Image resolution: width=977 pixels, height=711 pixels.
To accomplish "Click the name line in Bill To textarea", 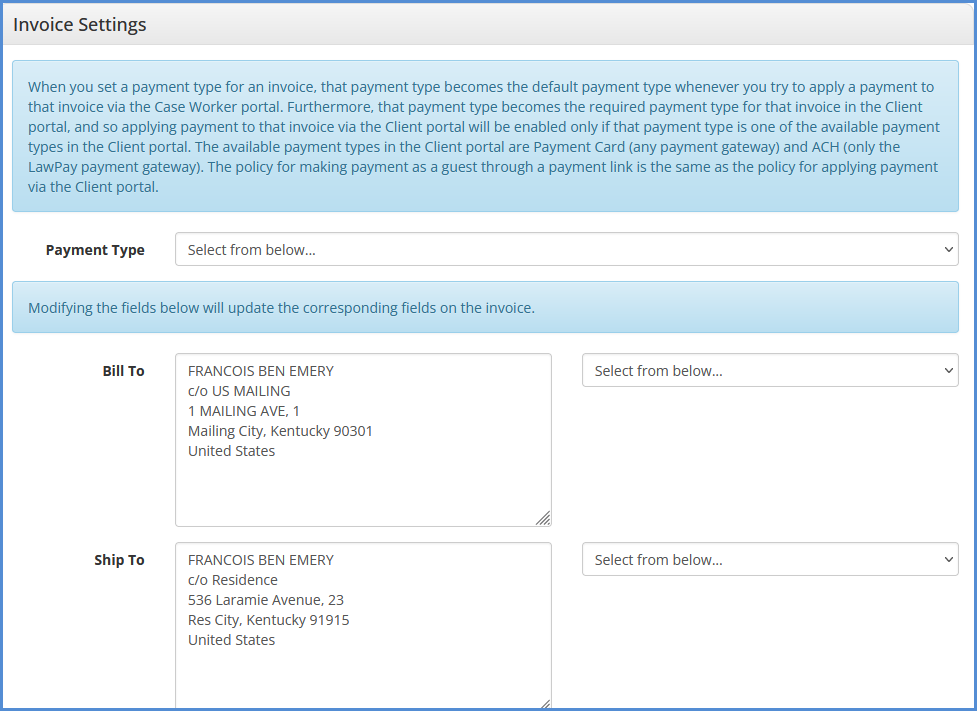I will click(x=260, y=371).
